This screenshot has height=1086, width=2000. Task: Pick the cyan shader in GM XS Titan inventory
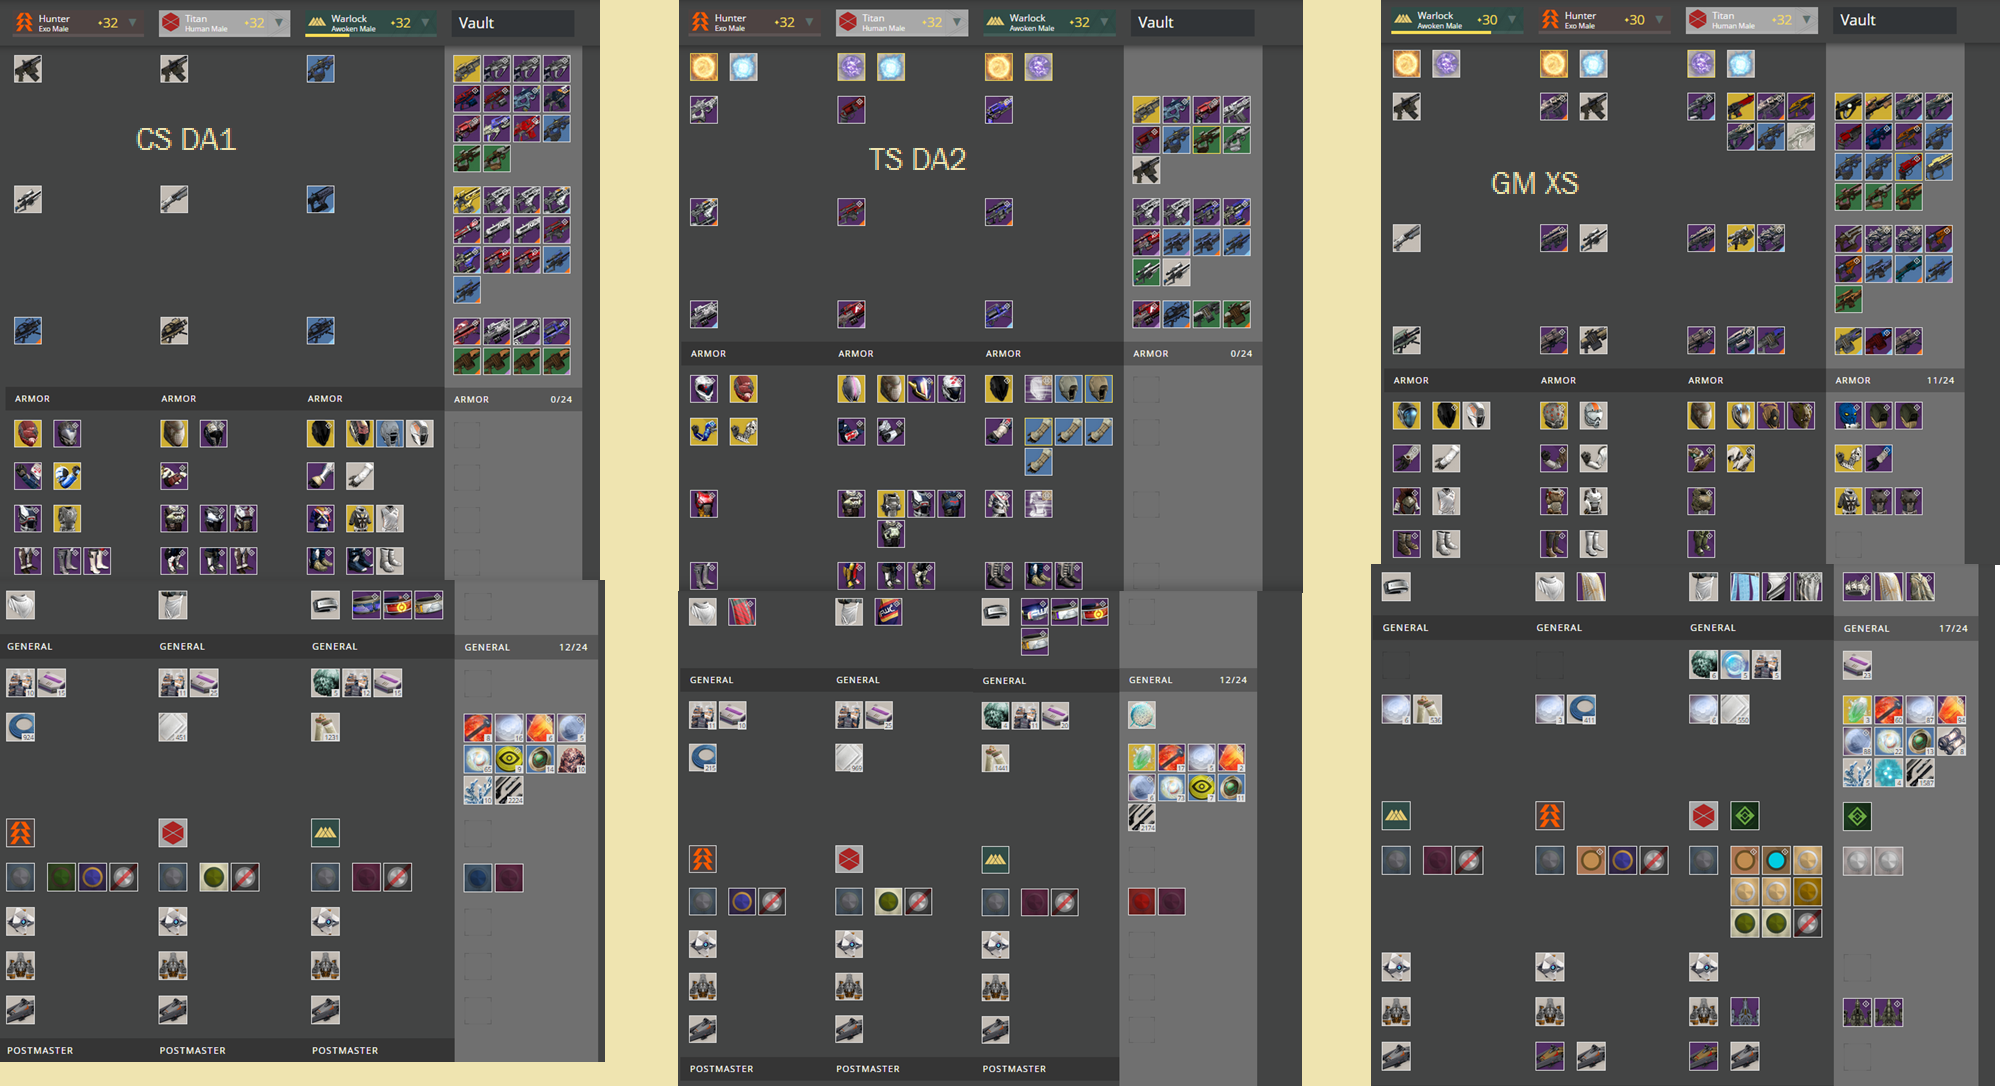point(1776,860)
